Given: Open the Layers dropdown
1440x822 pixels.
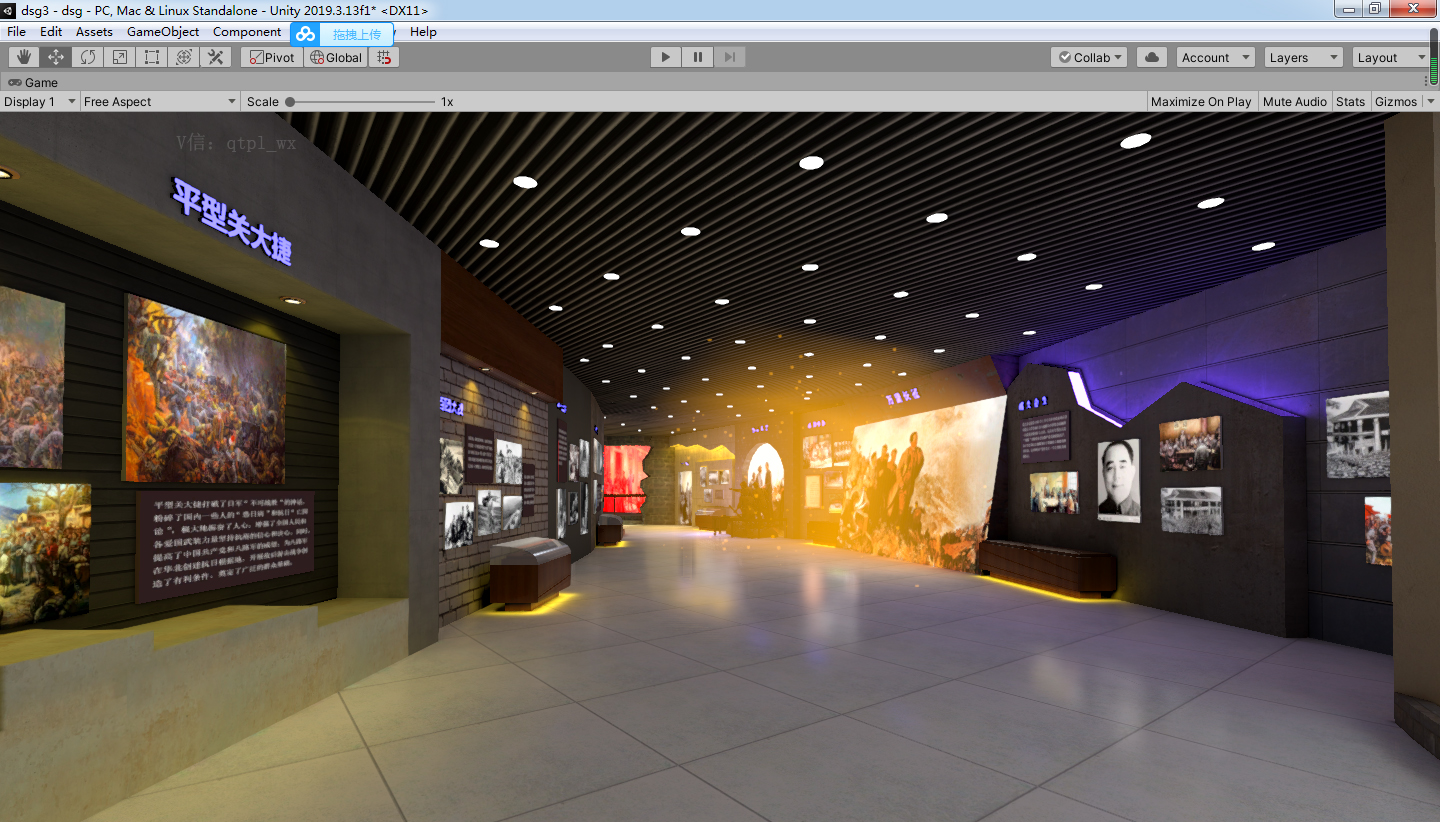Looking at the screenshot, I should (x=1303, y=57).
